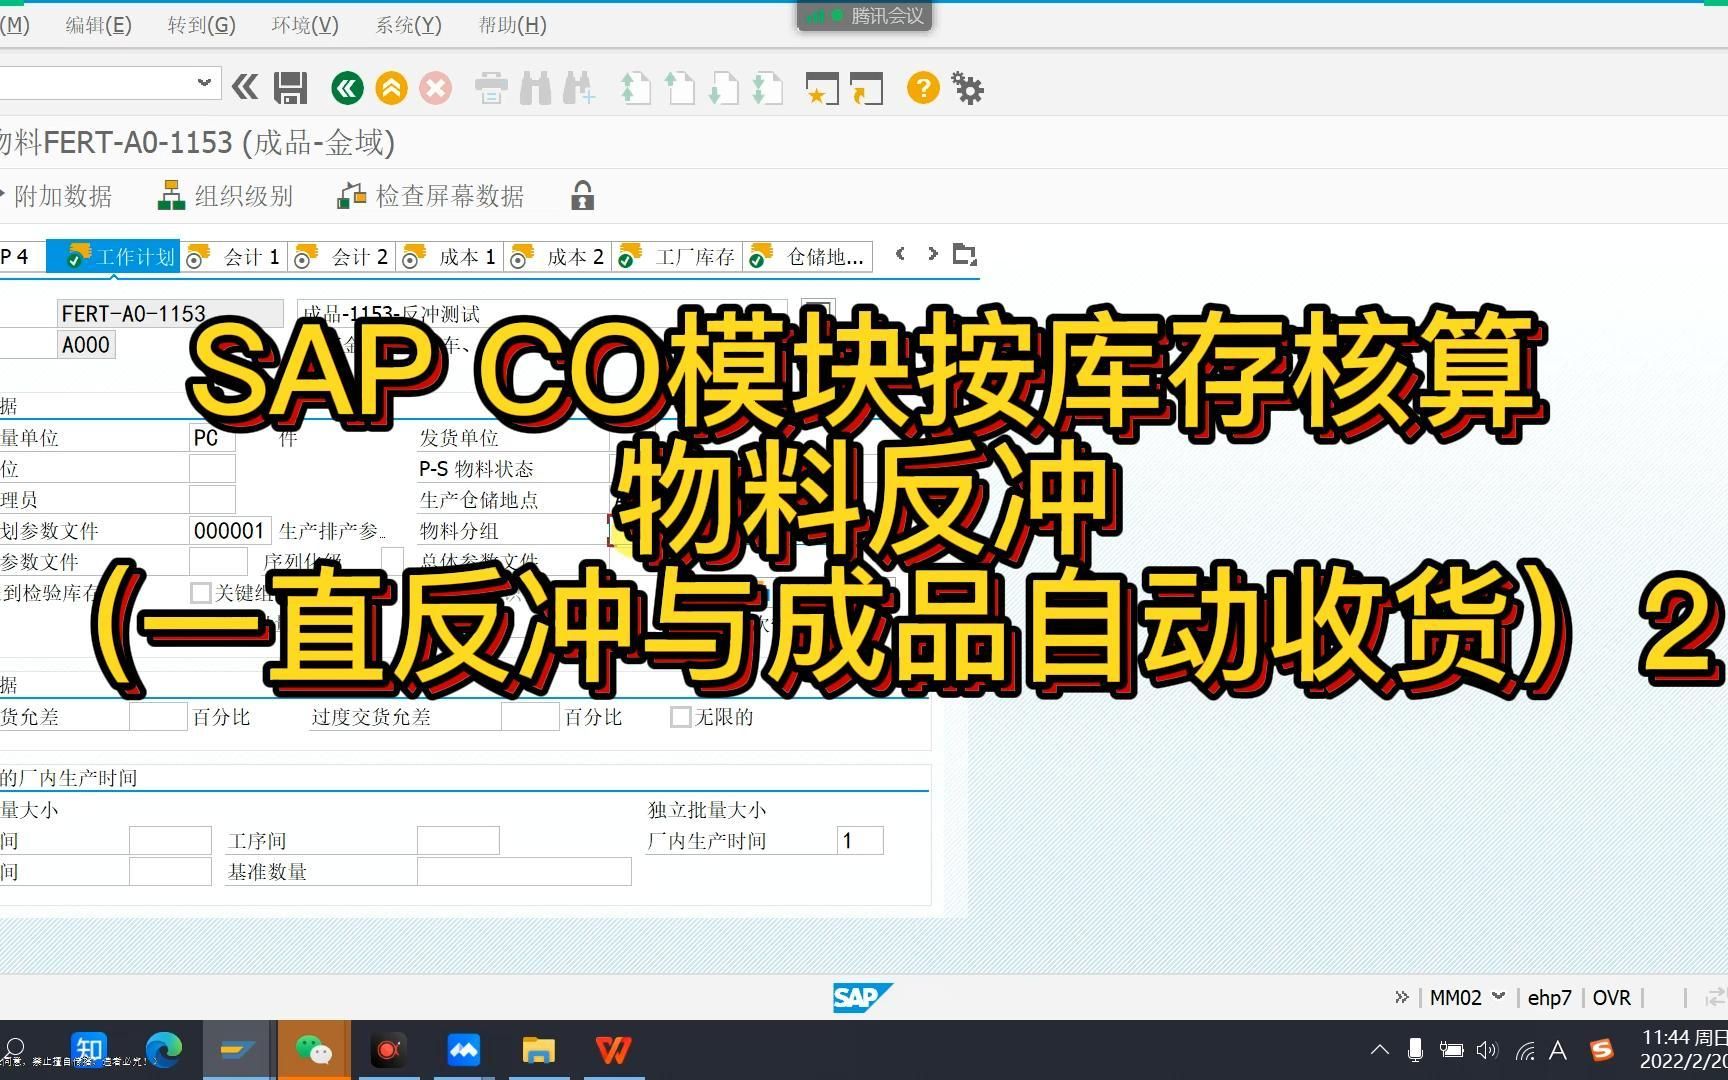The width and height of the screenshot is (1728, 1080).
Task: Open the 转到(G) menu
Action: (201, 25)
